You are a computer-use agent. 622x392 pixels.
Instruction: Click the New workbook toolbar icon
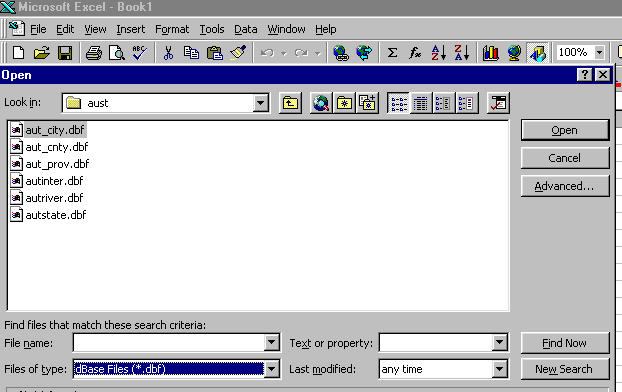(18, 52)
